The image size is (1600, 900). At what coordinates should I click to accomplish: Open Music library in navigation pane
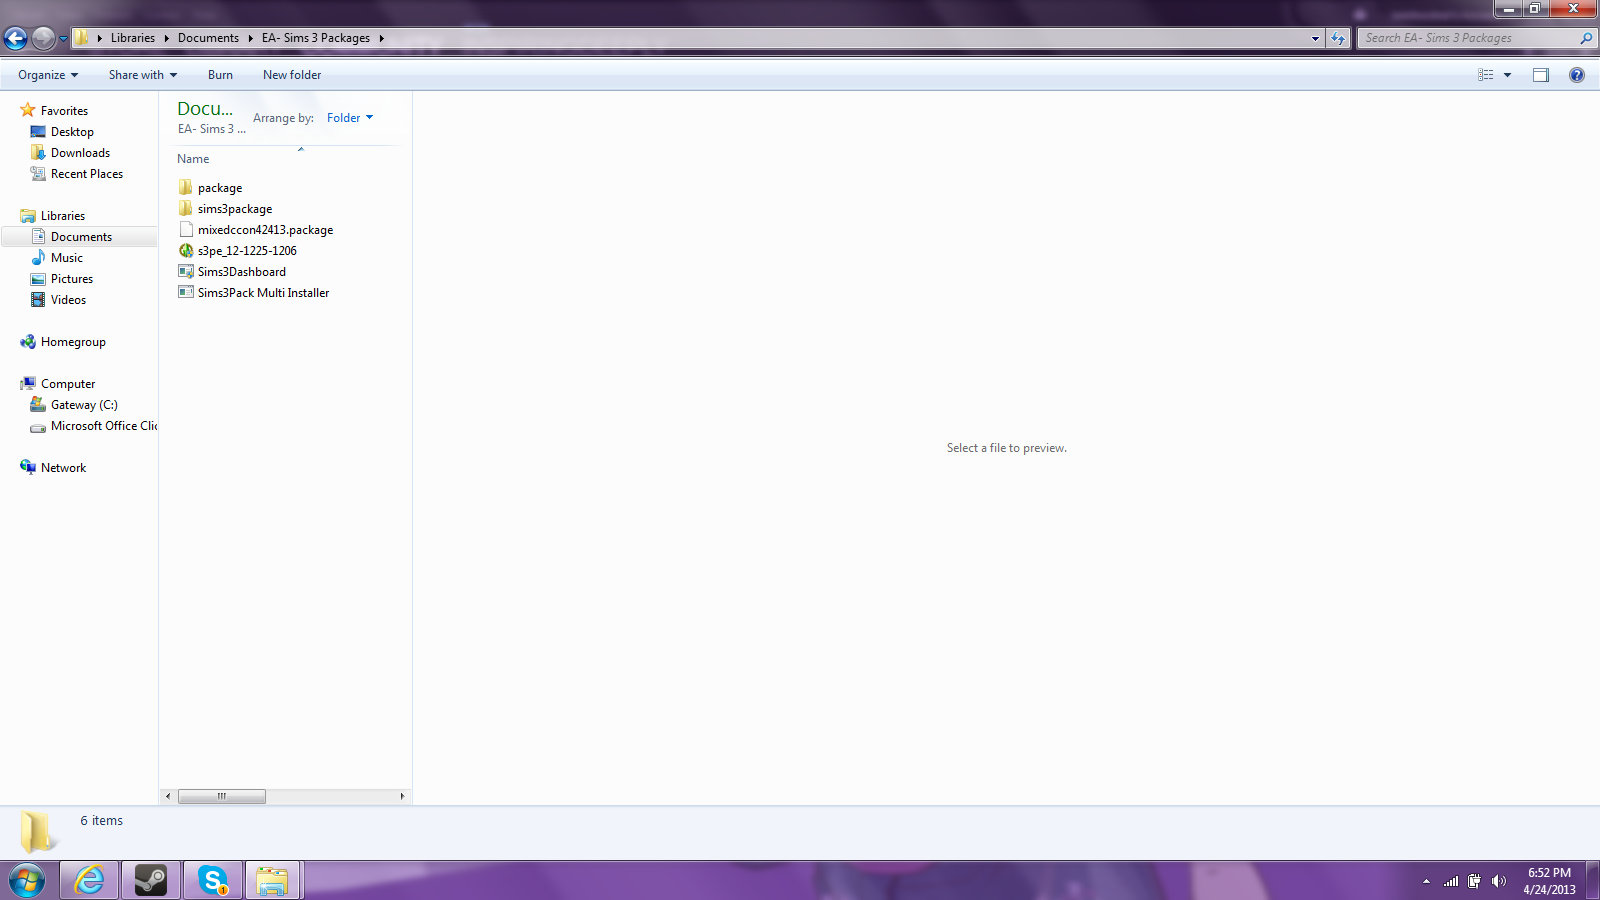tap(67, 258)
